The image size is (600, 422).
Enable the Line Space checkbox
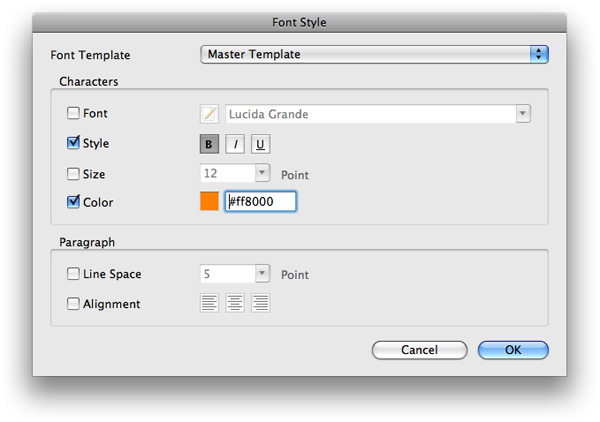point(73,274)
